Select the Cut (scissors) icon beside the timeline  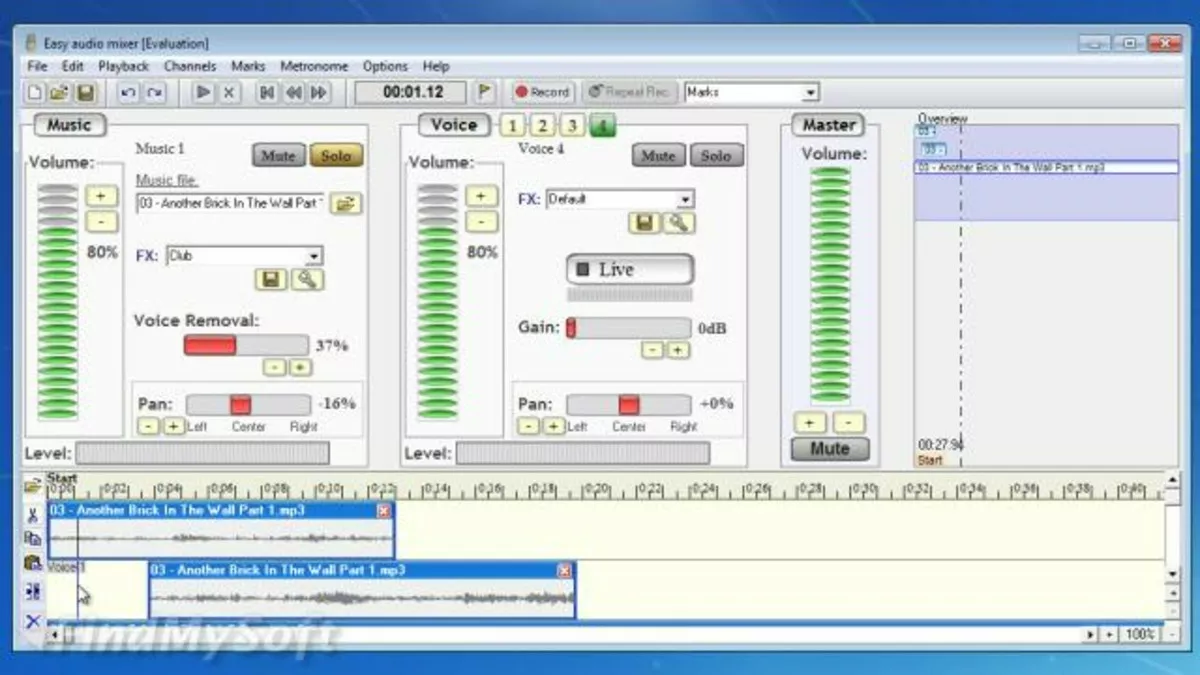(33, 515)
